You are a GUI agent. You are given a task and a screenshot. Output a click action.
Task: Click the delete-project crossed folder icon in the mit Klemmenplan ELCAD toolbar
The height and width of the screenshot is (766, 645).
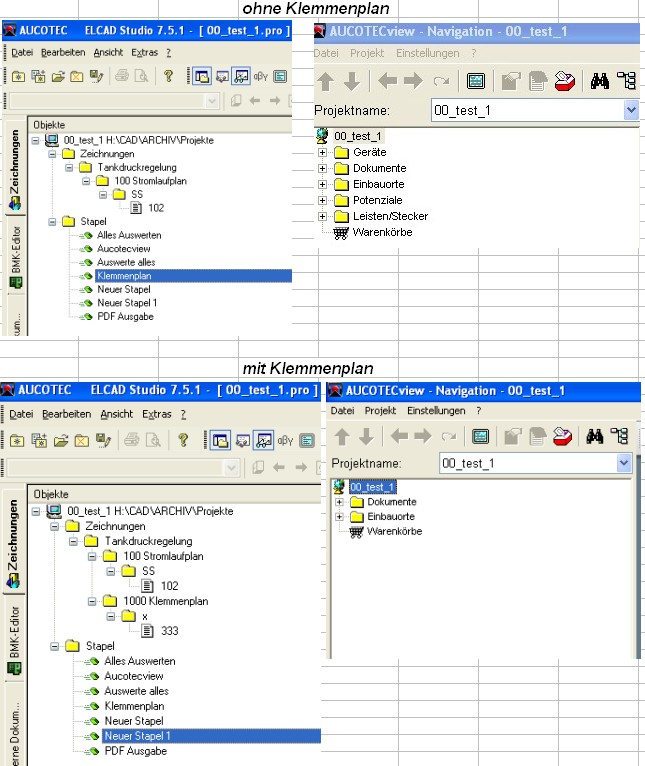coord(82,441)
